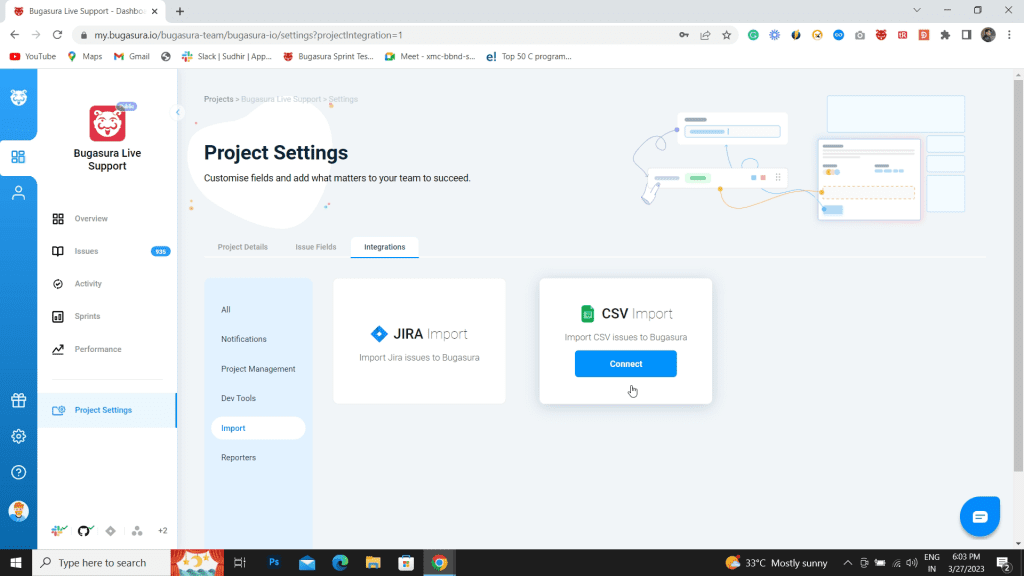This screenshot has height=576, width=1024.
Task: Click the Bugasura Live Support project logo
Action: point(107,123)
